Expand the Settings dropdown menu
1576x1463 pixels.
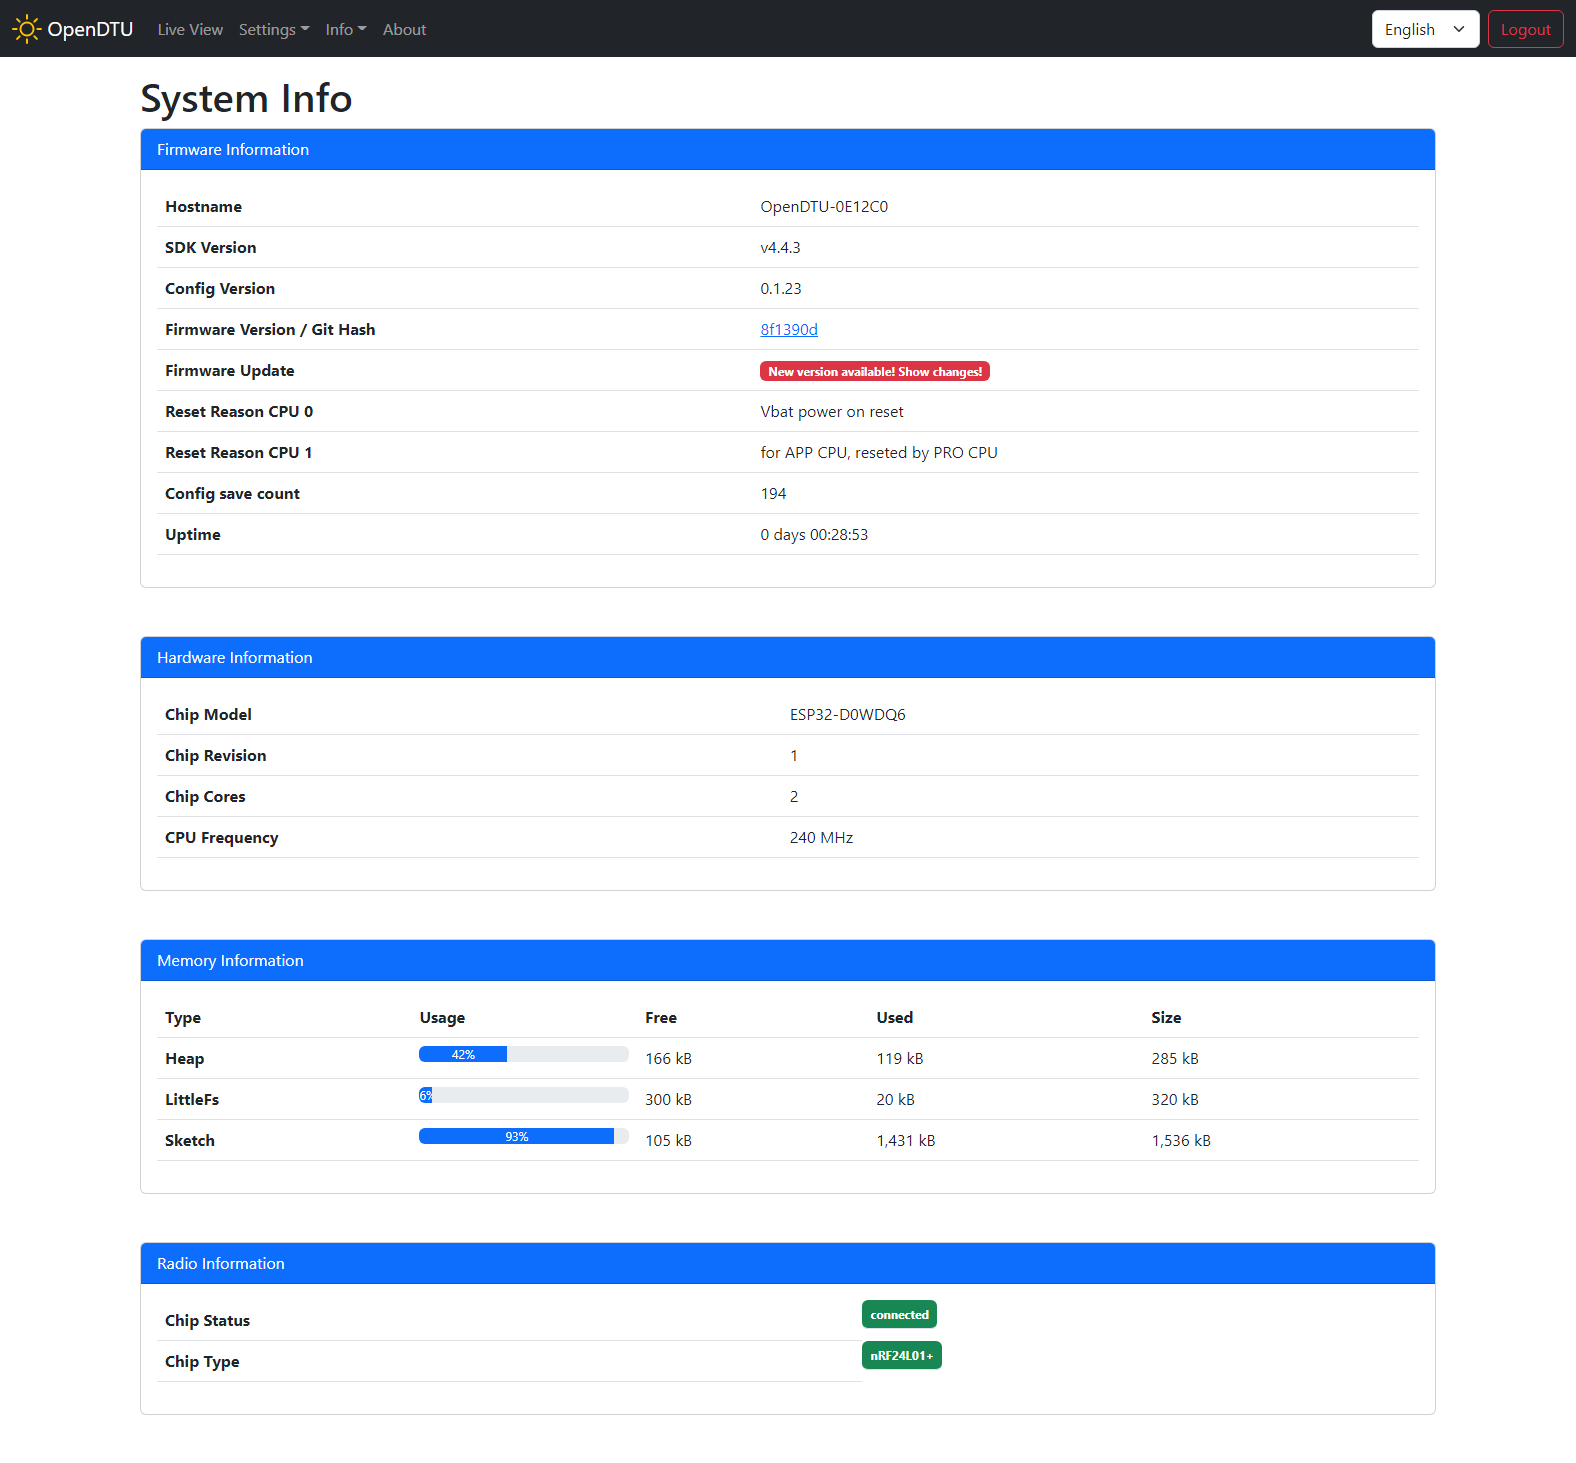click(273, 30)
